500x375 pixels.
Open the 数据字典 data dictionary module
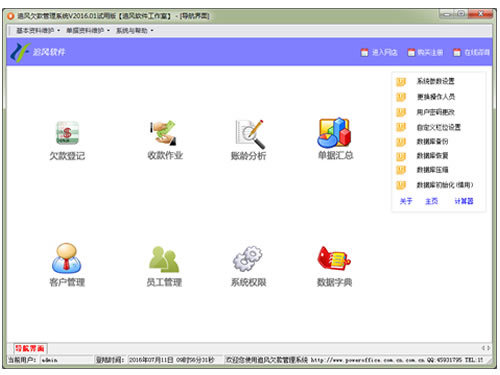(334, 266)
